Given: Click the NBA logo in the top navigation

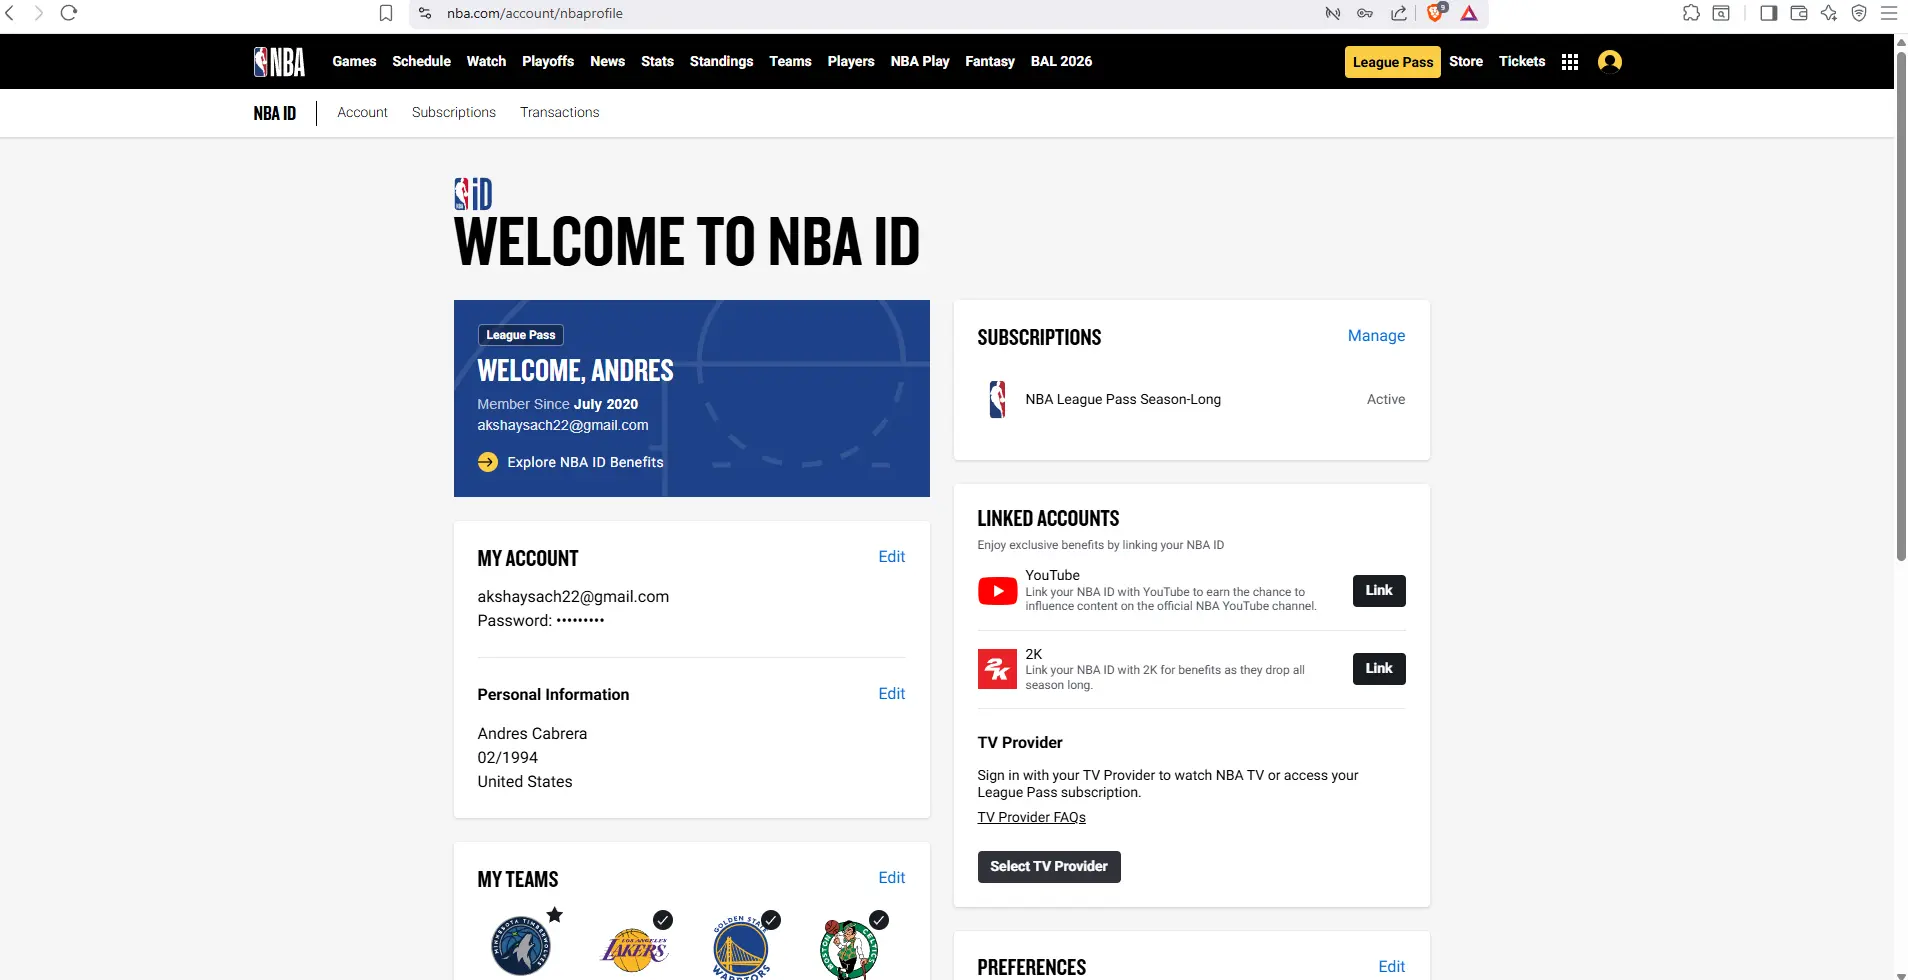Looking at the screenshot, I should (x=279, y=62).
